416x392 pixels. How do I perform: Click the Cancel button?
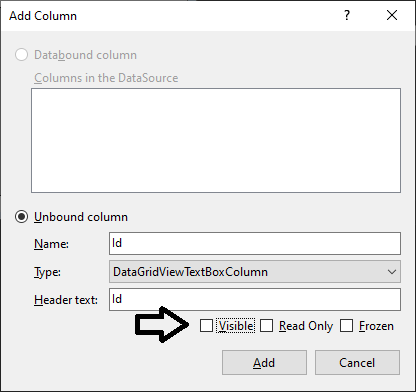[357, 362]
